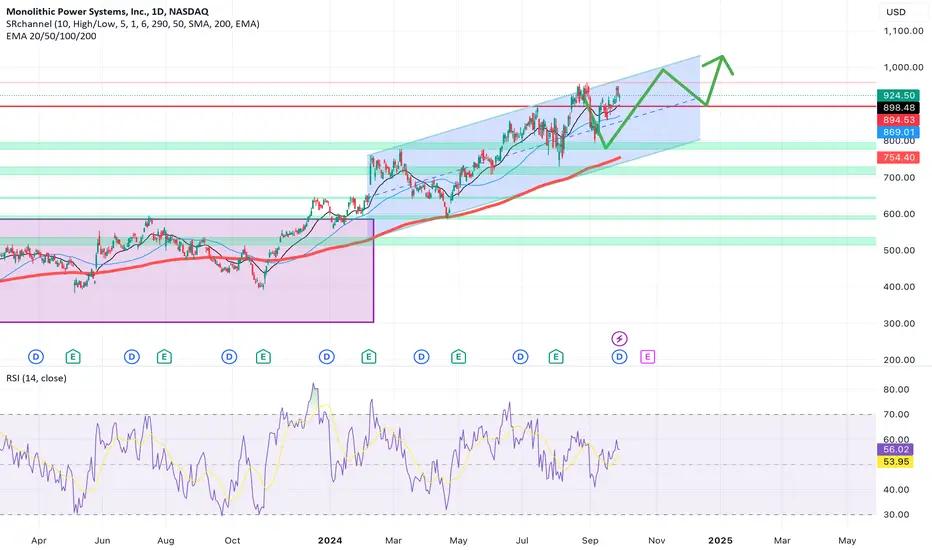This screenshot has width=932, height=550.
Task: Open the dividend marker near late June 2023
Action: click(x=131, y=357)
